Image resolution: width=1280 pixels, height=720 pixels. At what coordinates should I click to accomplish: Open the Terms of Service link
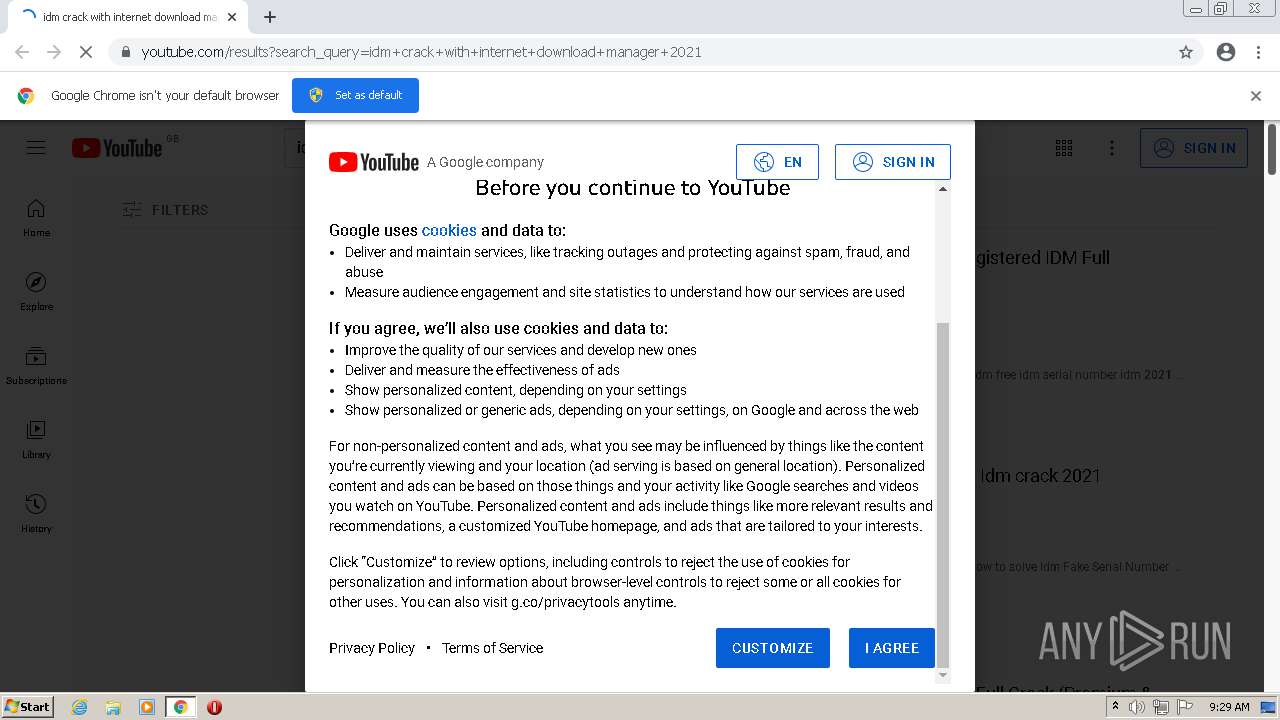[492, 648]
